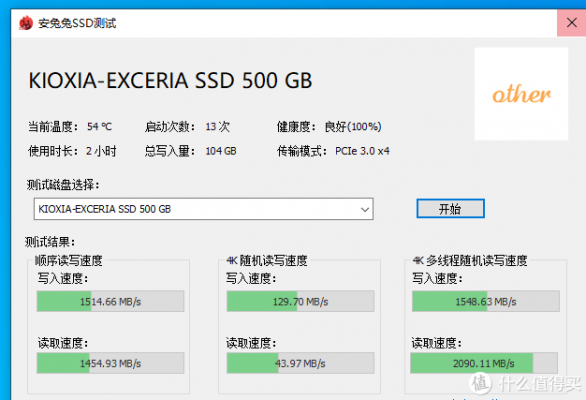Screen dimensions: 586x400
Task: Close the 安兔兔SSD测试 window
Action: tap(571, 23)
